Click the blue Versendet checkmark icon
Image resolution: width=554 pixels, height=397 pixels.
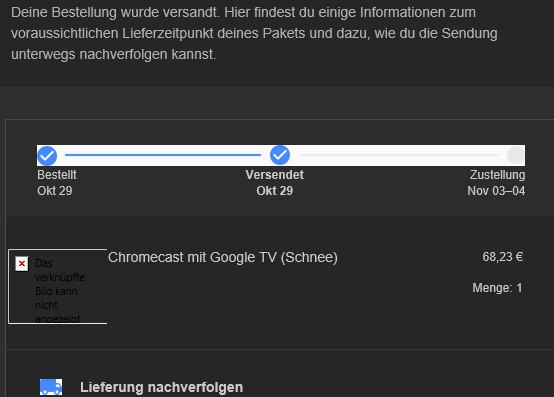pos(280,155)
